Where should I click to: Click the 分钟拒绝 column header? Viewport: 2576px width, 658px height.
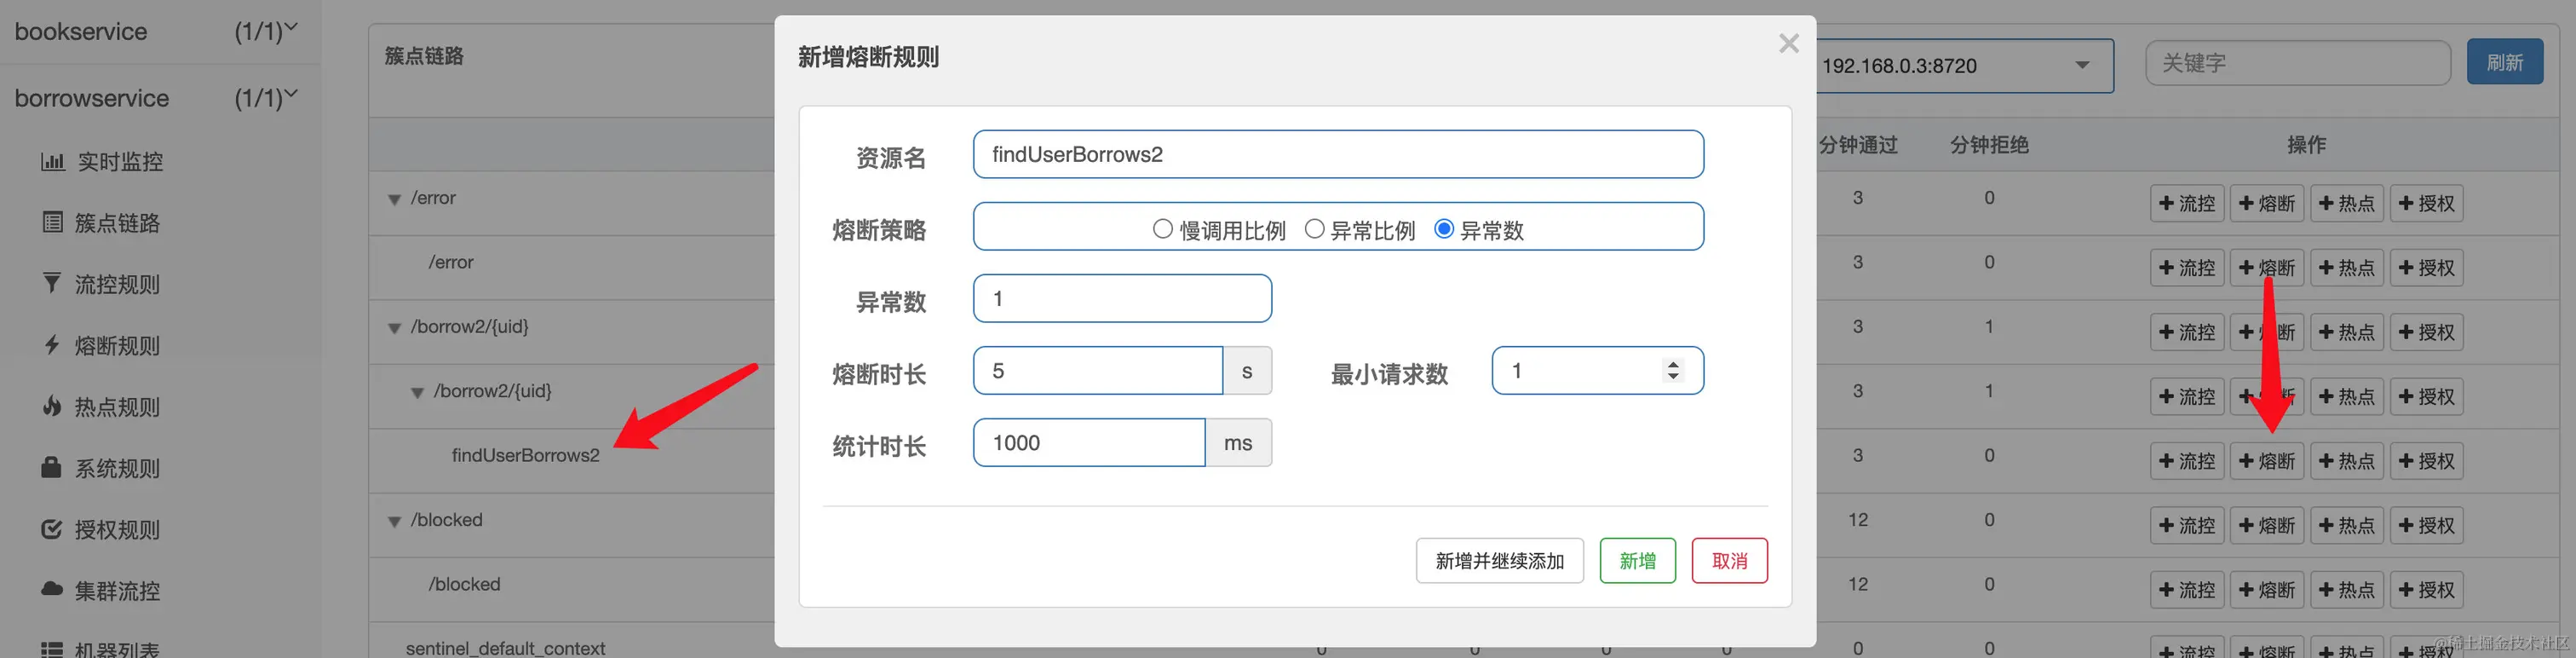click(1989, 145)
